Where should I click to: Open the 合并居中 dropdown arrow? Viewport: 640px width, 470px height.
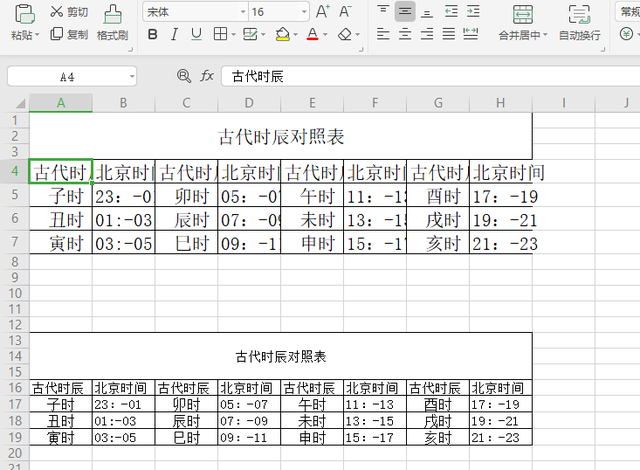[545, 35]
